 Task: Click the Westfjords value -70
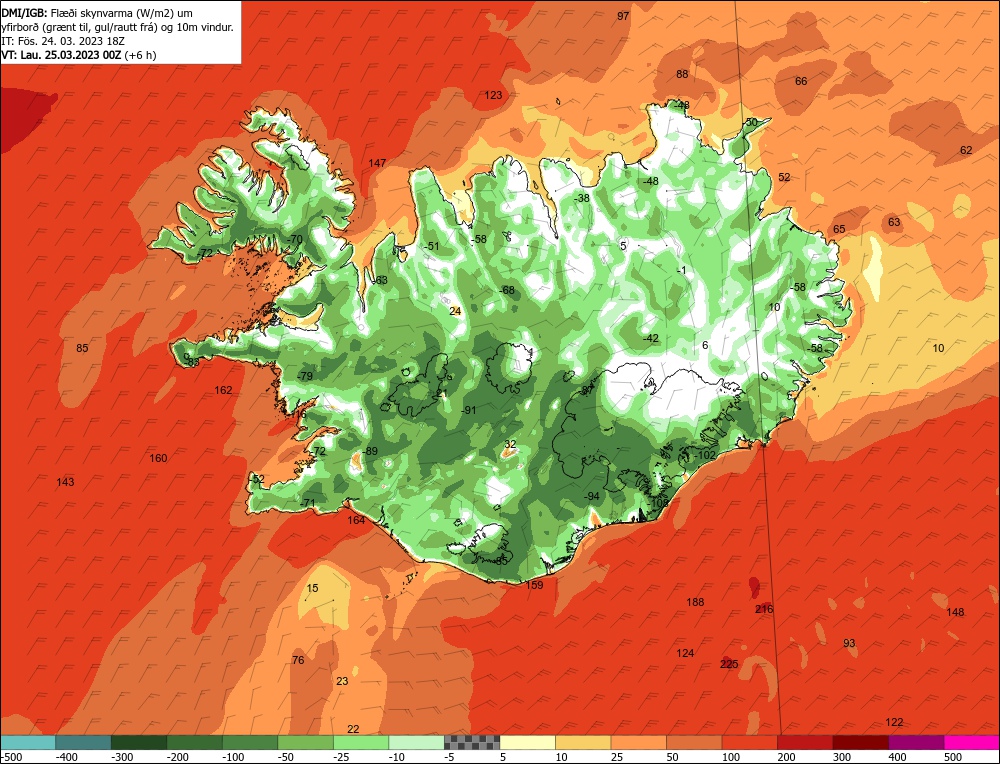[x=295, y=239]
